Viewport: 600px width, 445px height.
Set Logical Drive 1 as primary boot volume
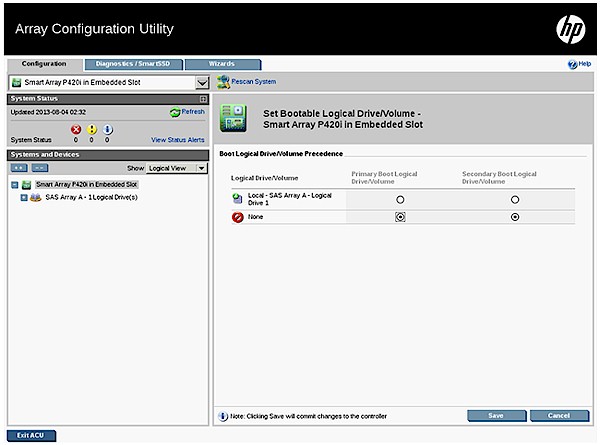400,200
